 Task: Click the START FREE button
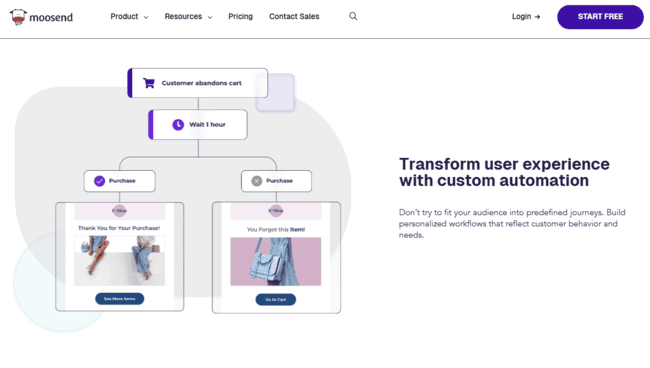point(600,17)
